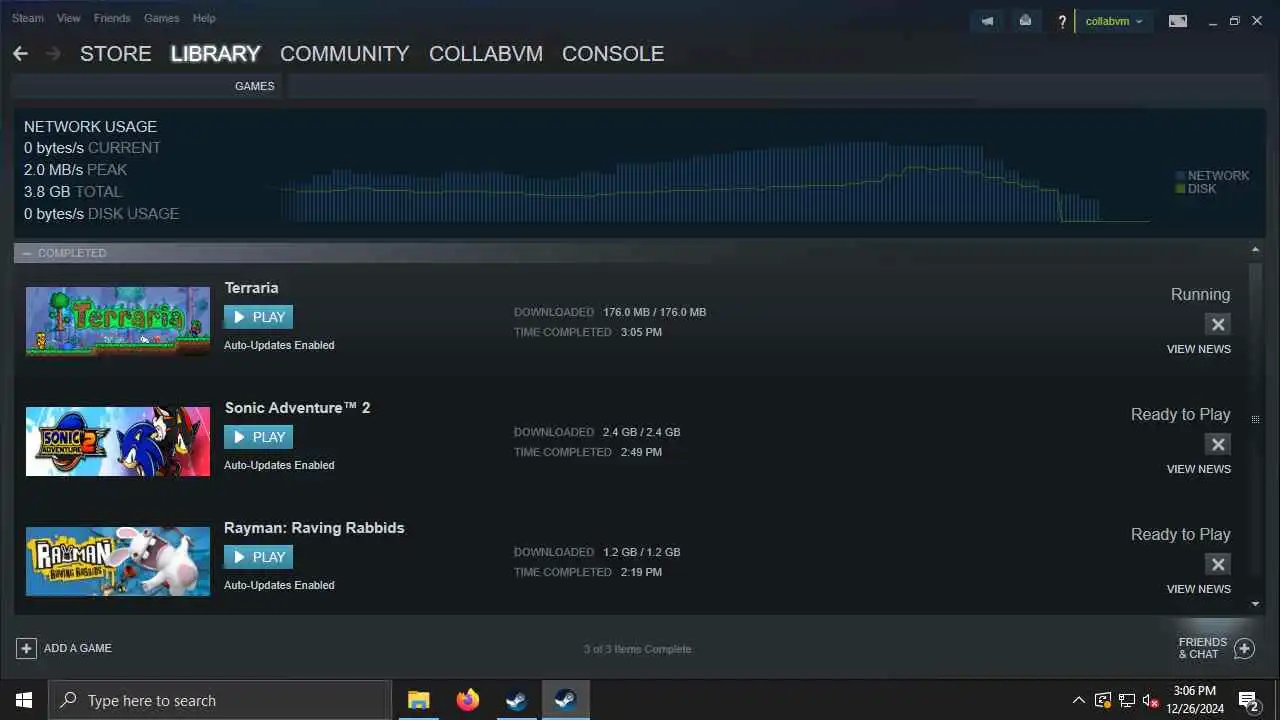Screen dimensions: 1280x720
Task: Open the network tray icon
Action: click(x=1127, y=700)
